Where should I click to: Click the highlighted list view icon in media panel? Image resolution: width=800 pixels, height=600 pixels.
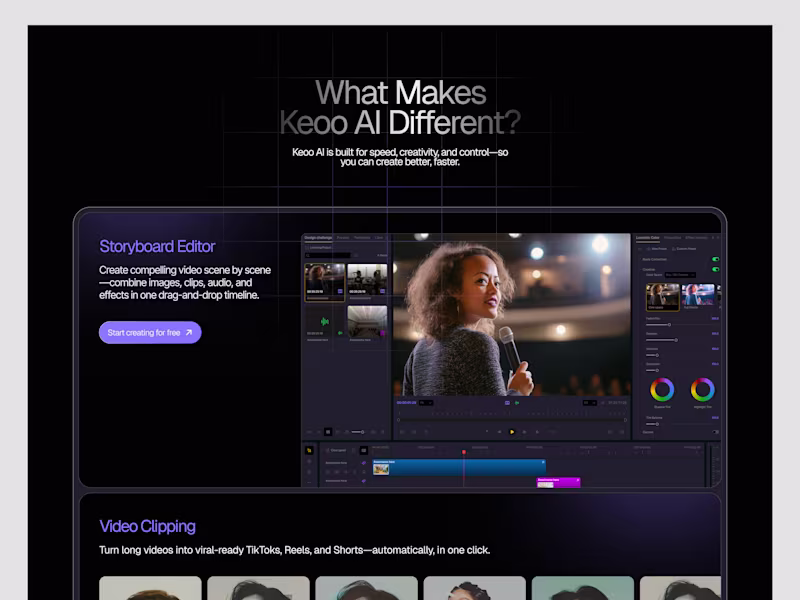(x=328, y=432)
